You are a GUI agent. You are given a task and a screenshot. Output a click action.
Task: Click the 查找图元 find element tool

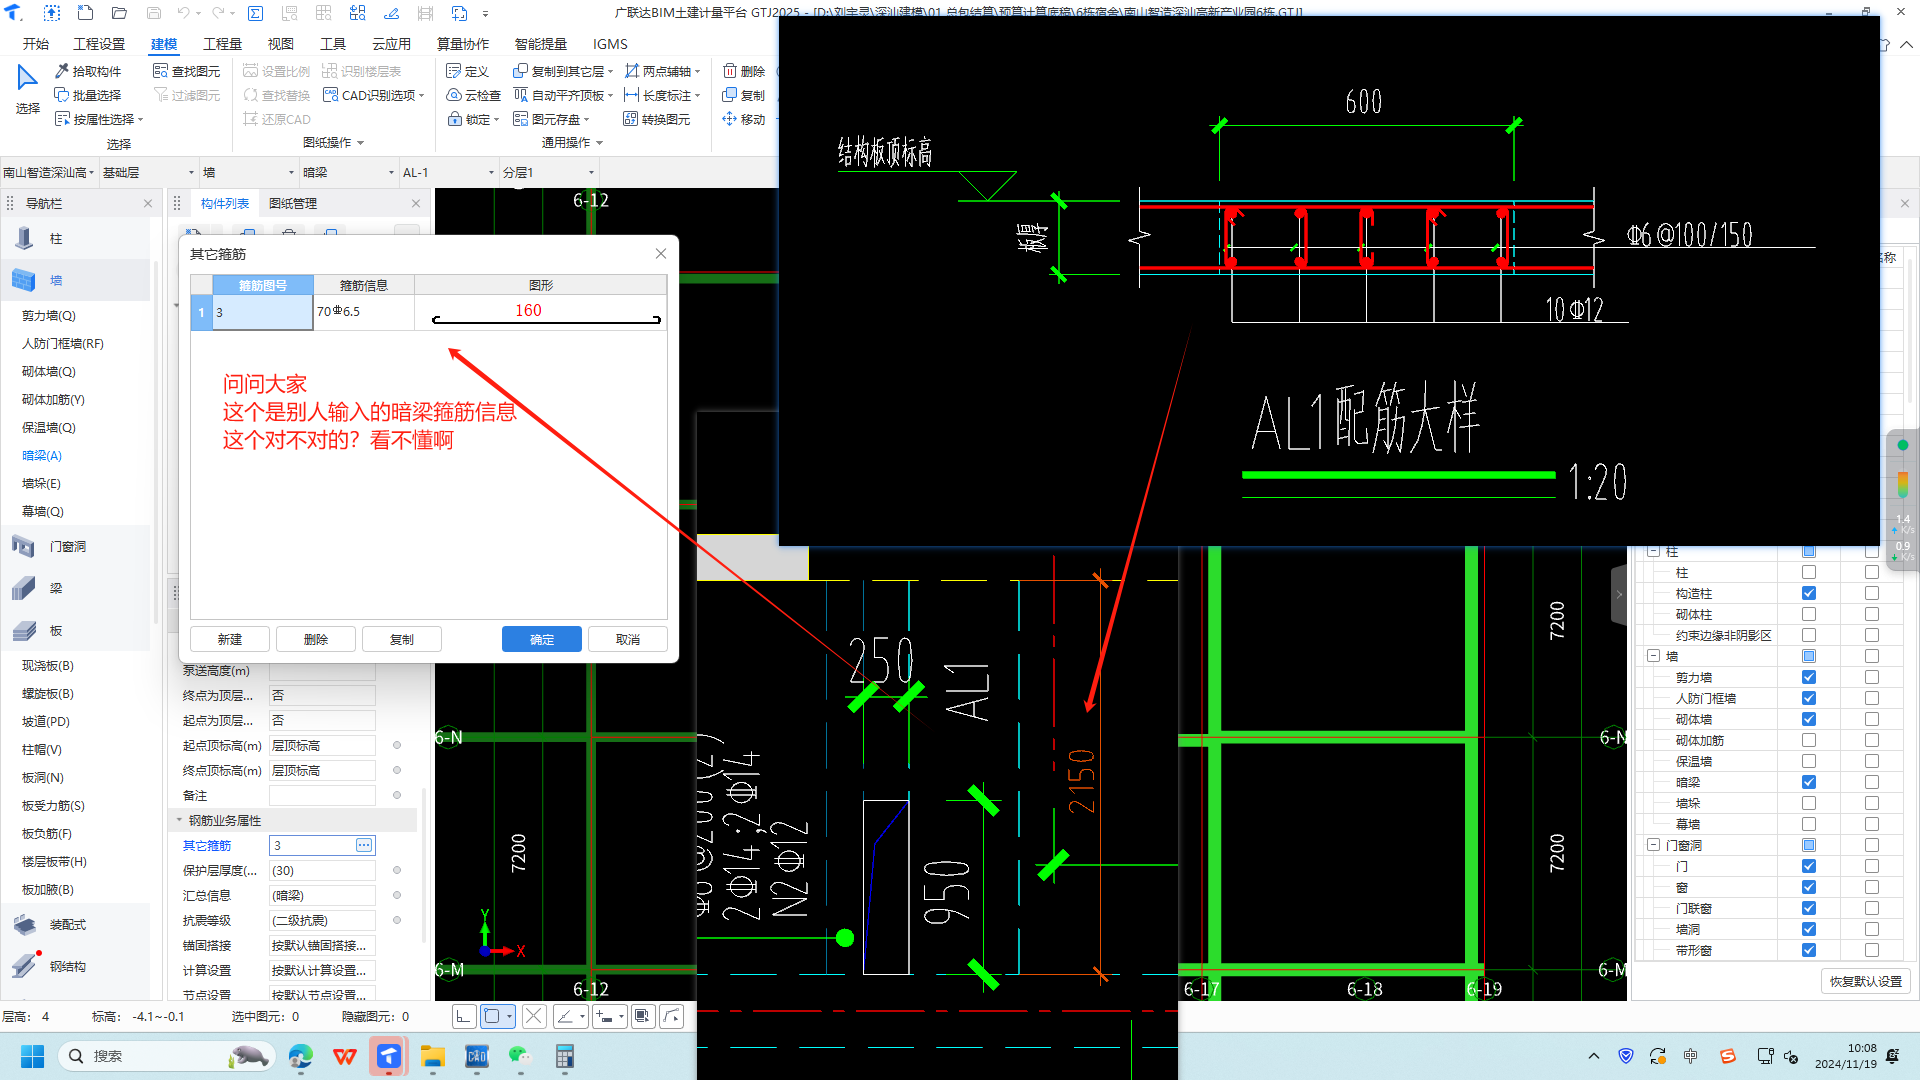click(x=187, y=71)
